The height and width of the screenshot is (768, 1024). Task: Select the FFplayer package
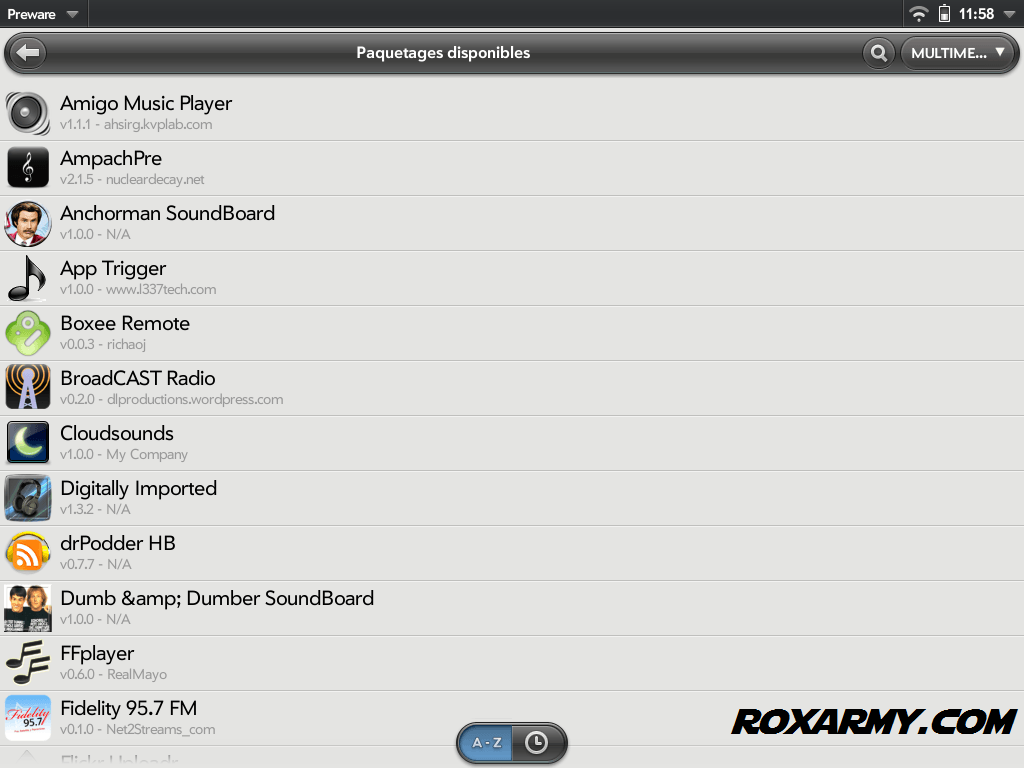click(x=512, y=663)
